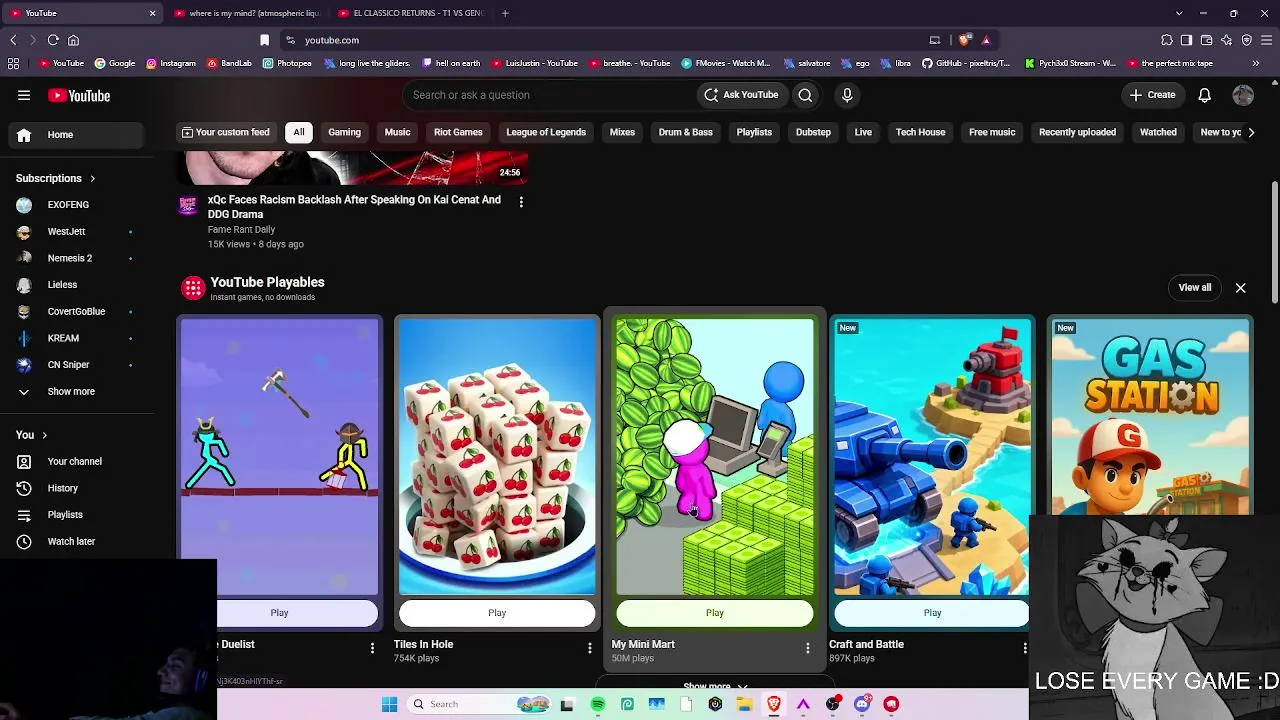Open a new browser tab with plus icon
This screenshot has height=720, width=1280.
(505, 13)
